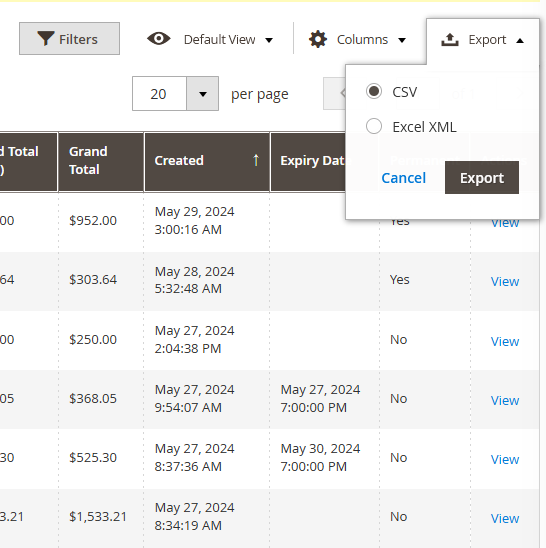Open the Columns dropdown

point(357,39)
